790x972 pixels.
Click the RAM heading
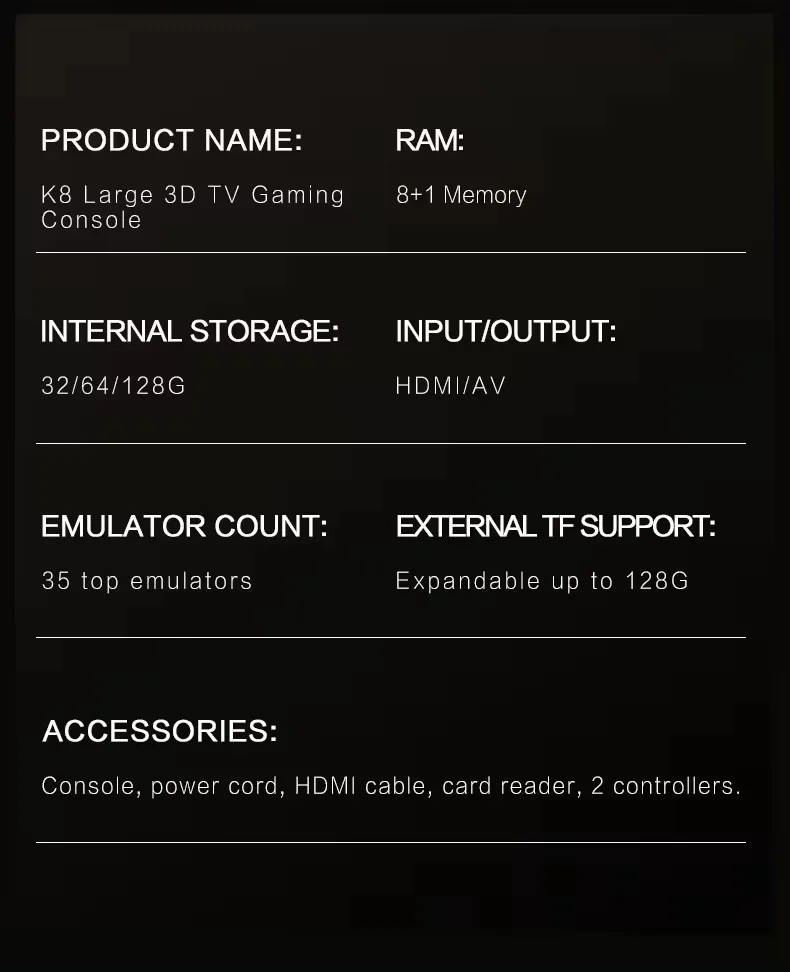(x=430, y=141)
